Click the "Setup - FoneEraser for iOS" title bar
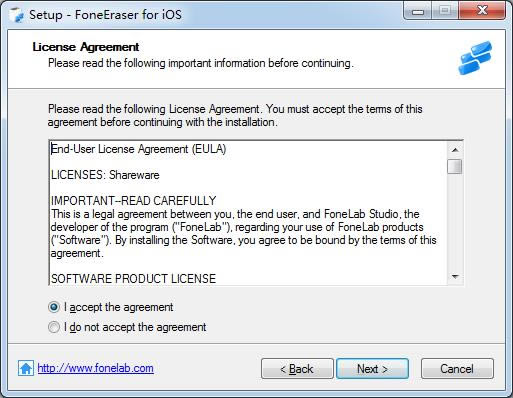Viewport: 513px width, 398px height. click(105, 15)
